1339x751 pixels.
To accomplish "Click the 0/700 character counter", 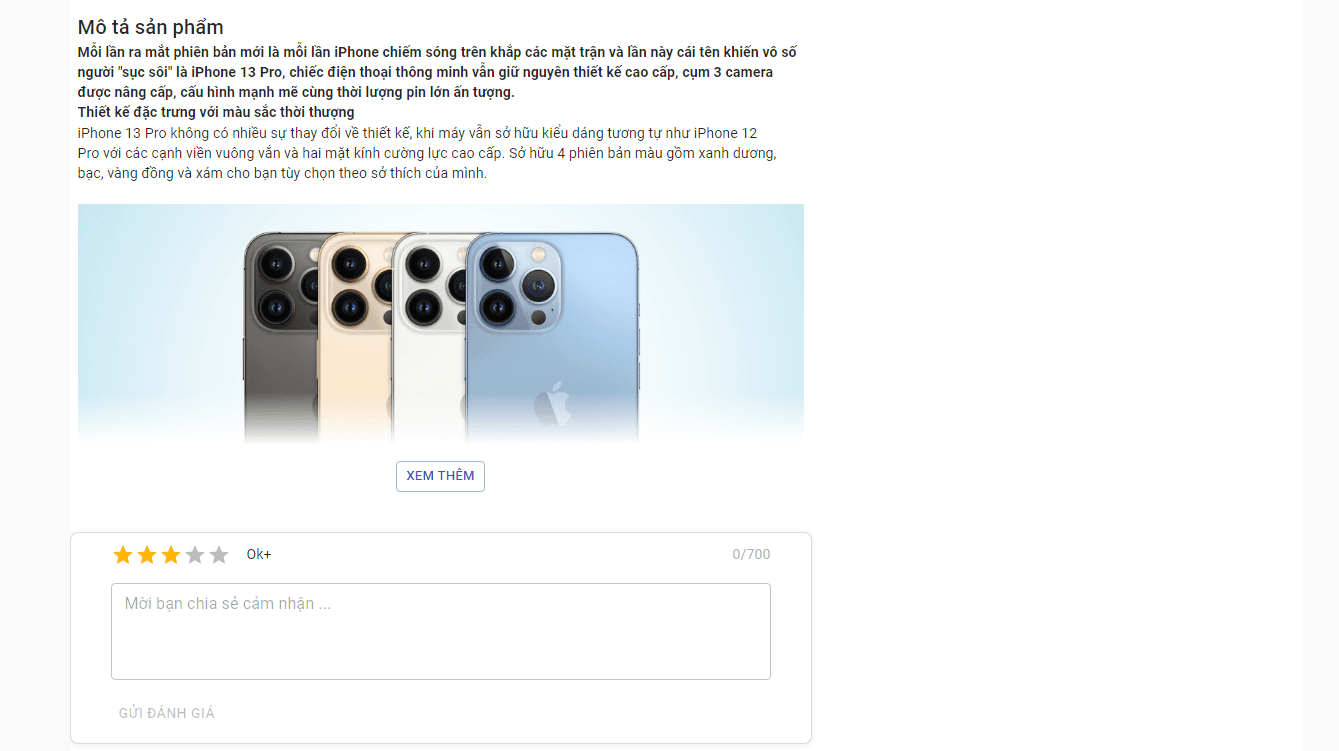I will click(751, 554).
